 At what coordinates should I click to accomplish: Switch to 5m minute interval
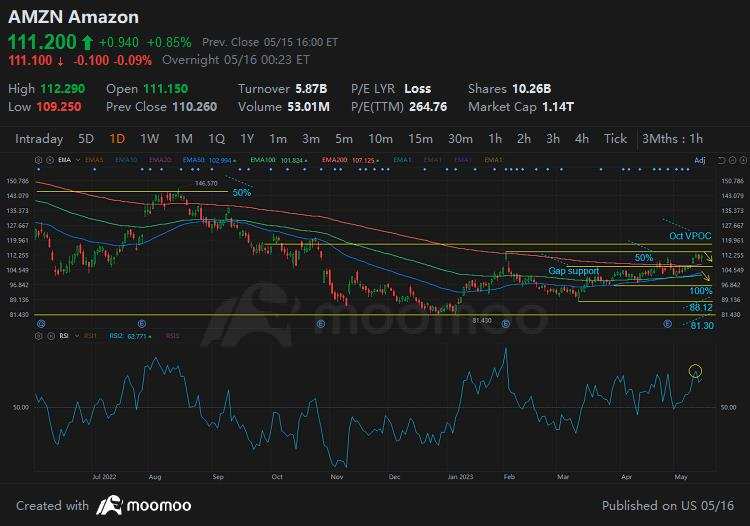[344, 139]
